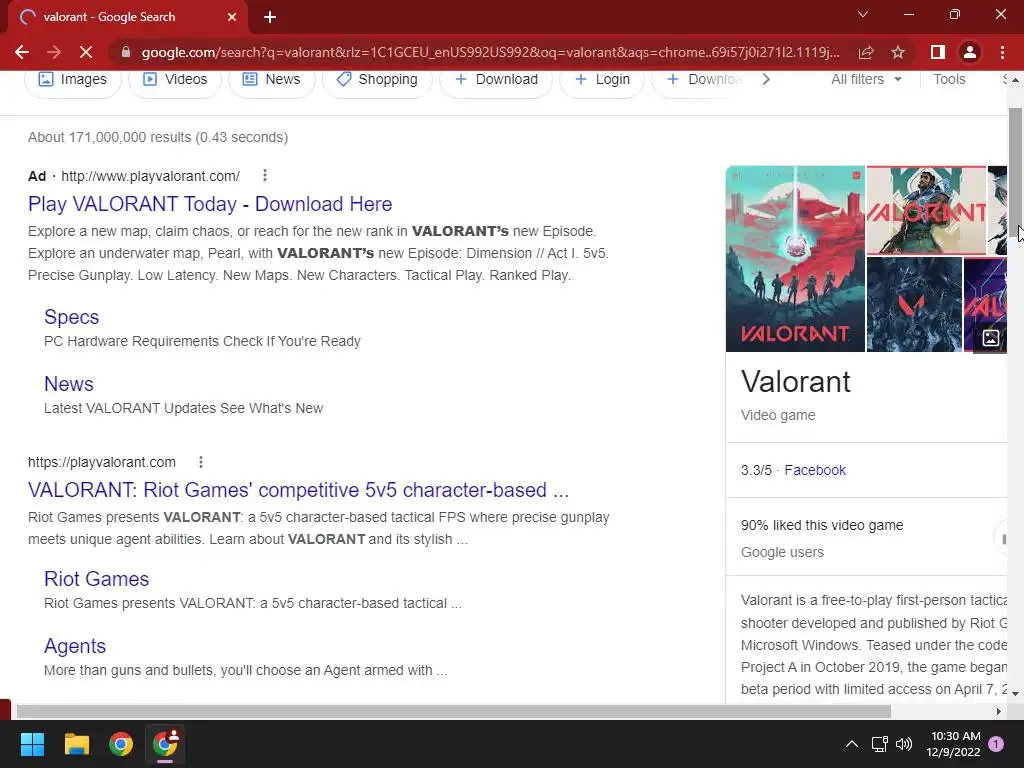Image resolution: width=1024 pixels, height=768 pixels.
Task: Click the scroll down arrow of vertical scrollbar
Action: [1015, 693]
